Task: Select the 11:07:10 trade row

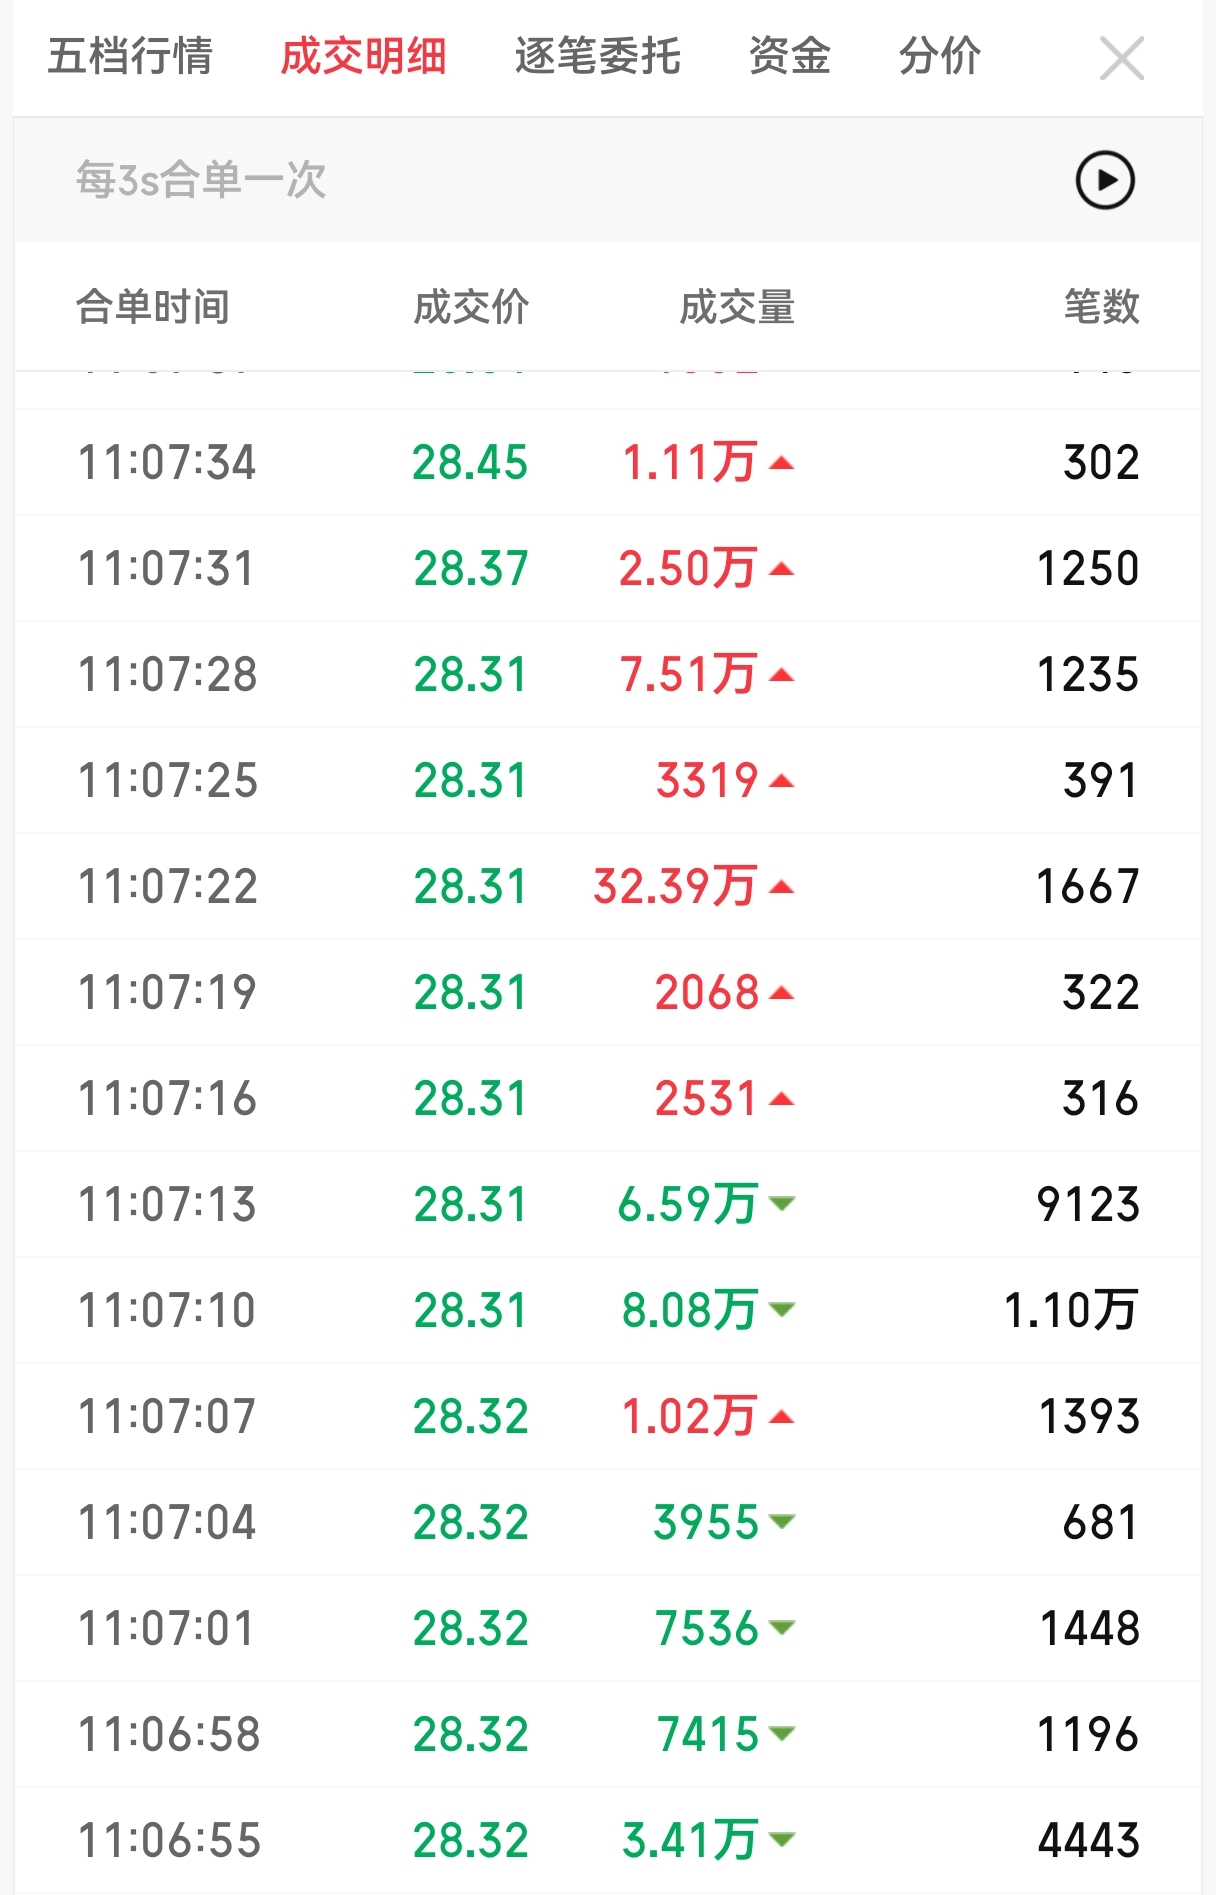Action: pyautogui.click(x=608, y=1310)
